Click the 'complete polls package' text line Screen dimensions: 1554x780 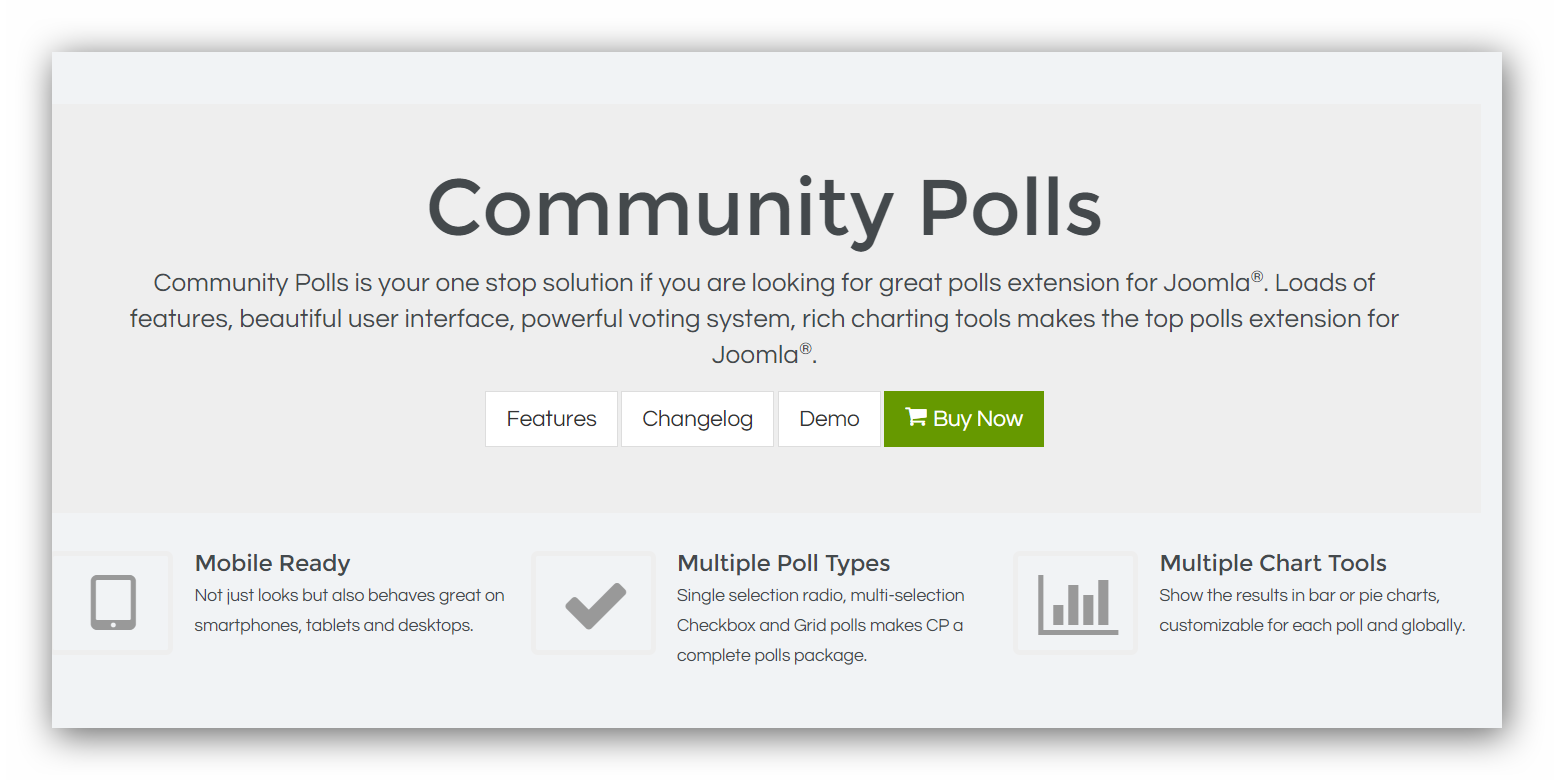click(772, 656)
